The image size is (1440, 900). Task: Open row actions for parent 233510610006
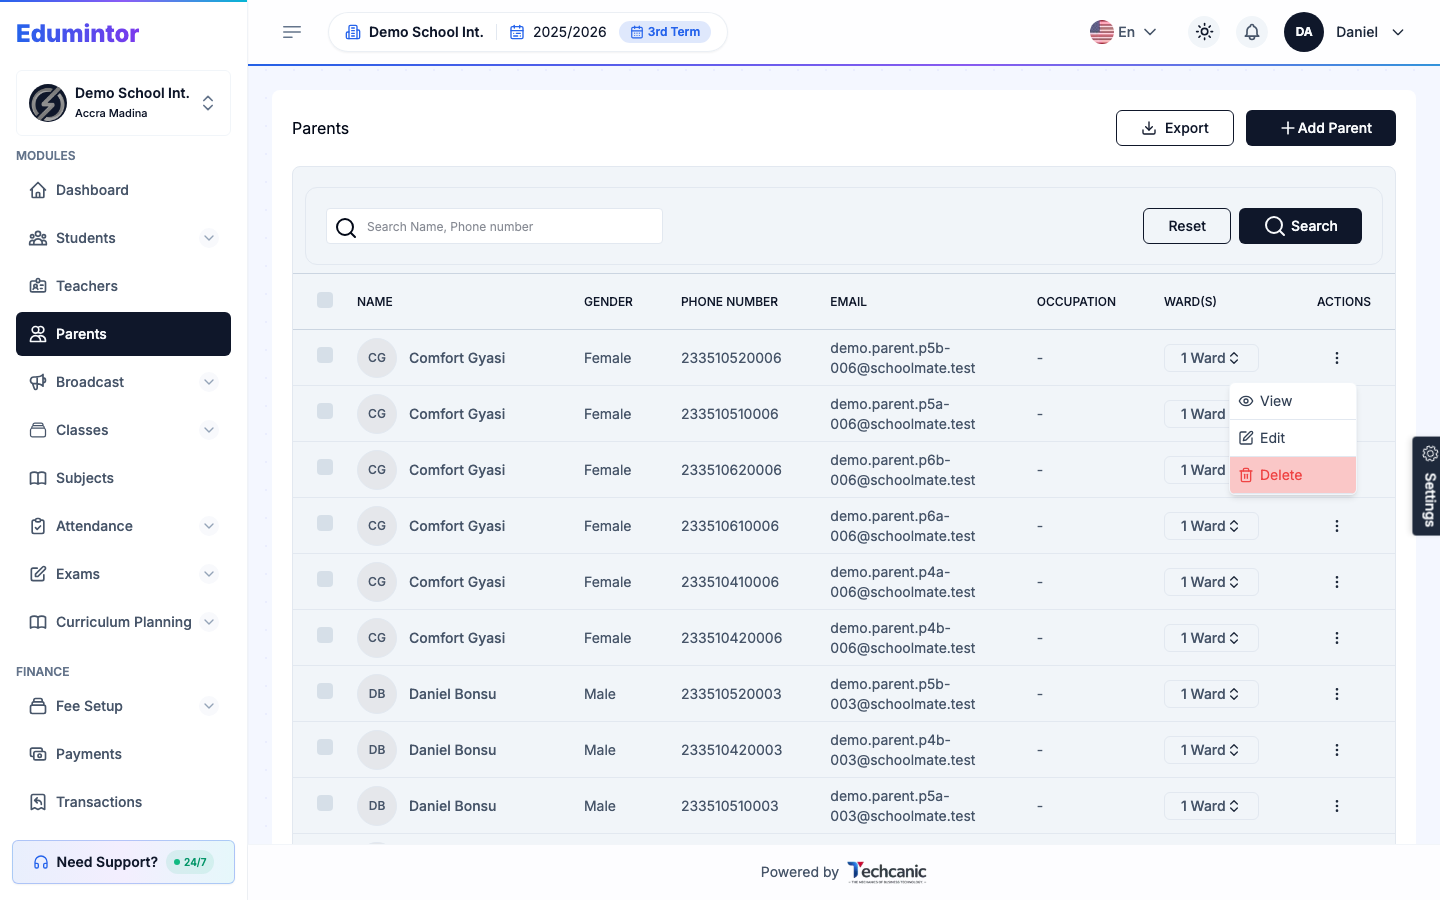point(1337,526)
